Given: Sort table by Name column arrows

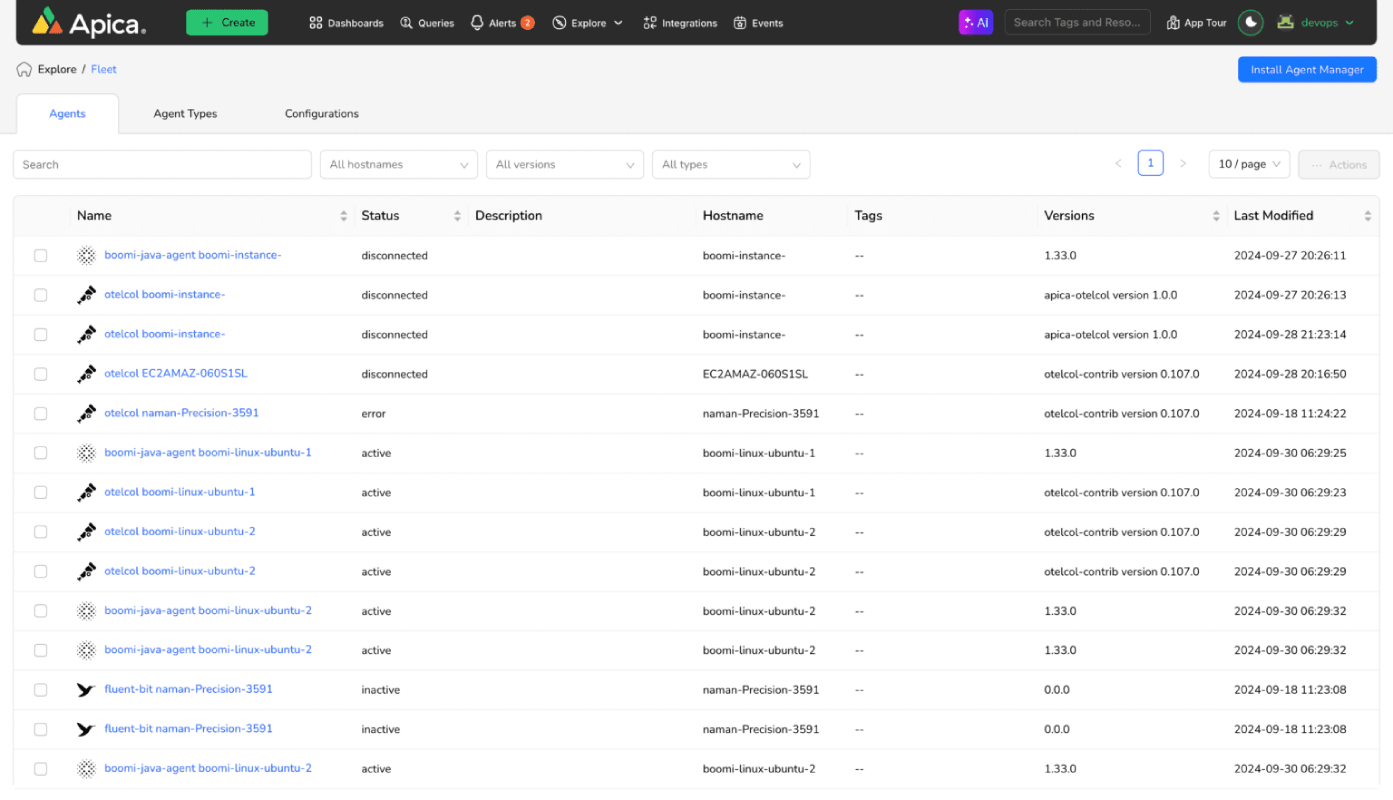Looking at the screenshot, I should click(x=343, y=216).
